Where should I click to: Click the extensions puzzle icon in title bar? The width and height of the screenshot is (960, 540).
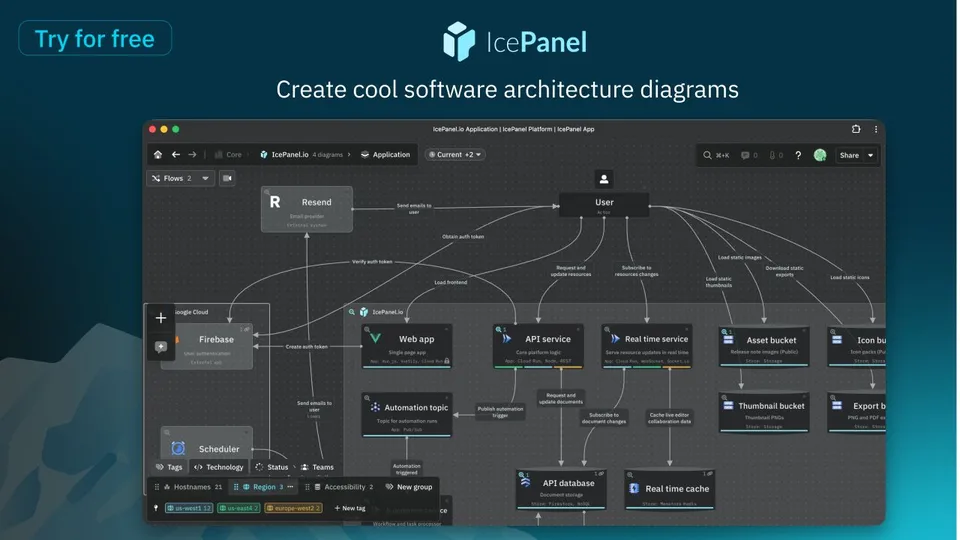856,129
